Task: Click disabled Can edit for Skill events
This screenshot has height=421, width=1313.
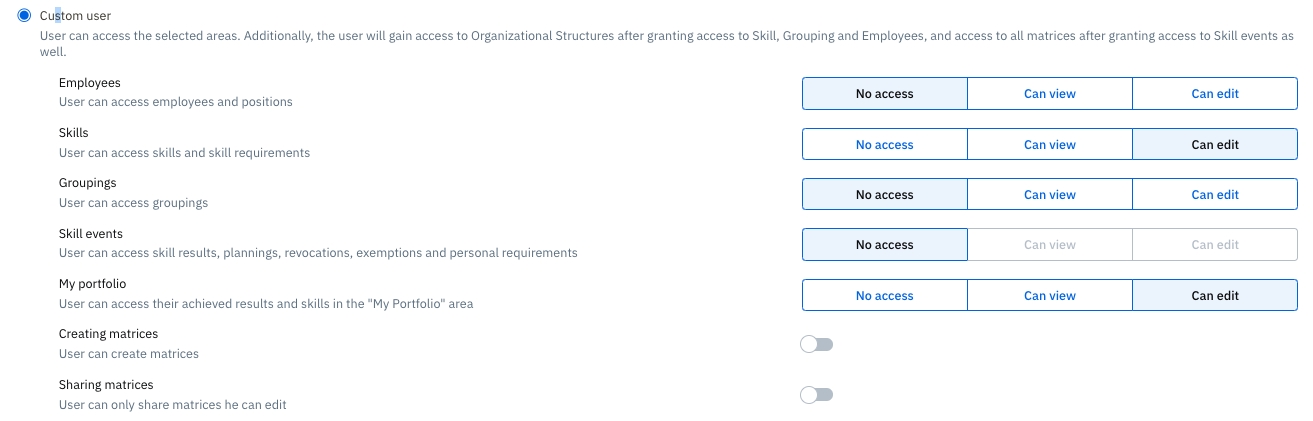Action: tap(1214, 245)
